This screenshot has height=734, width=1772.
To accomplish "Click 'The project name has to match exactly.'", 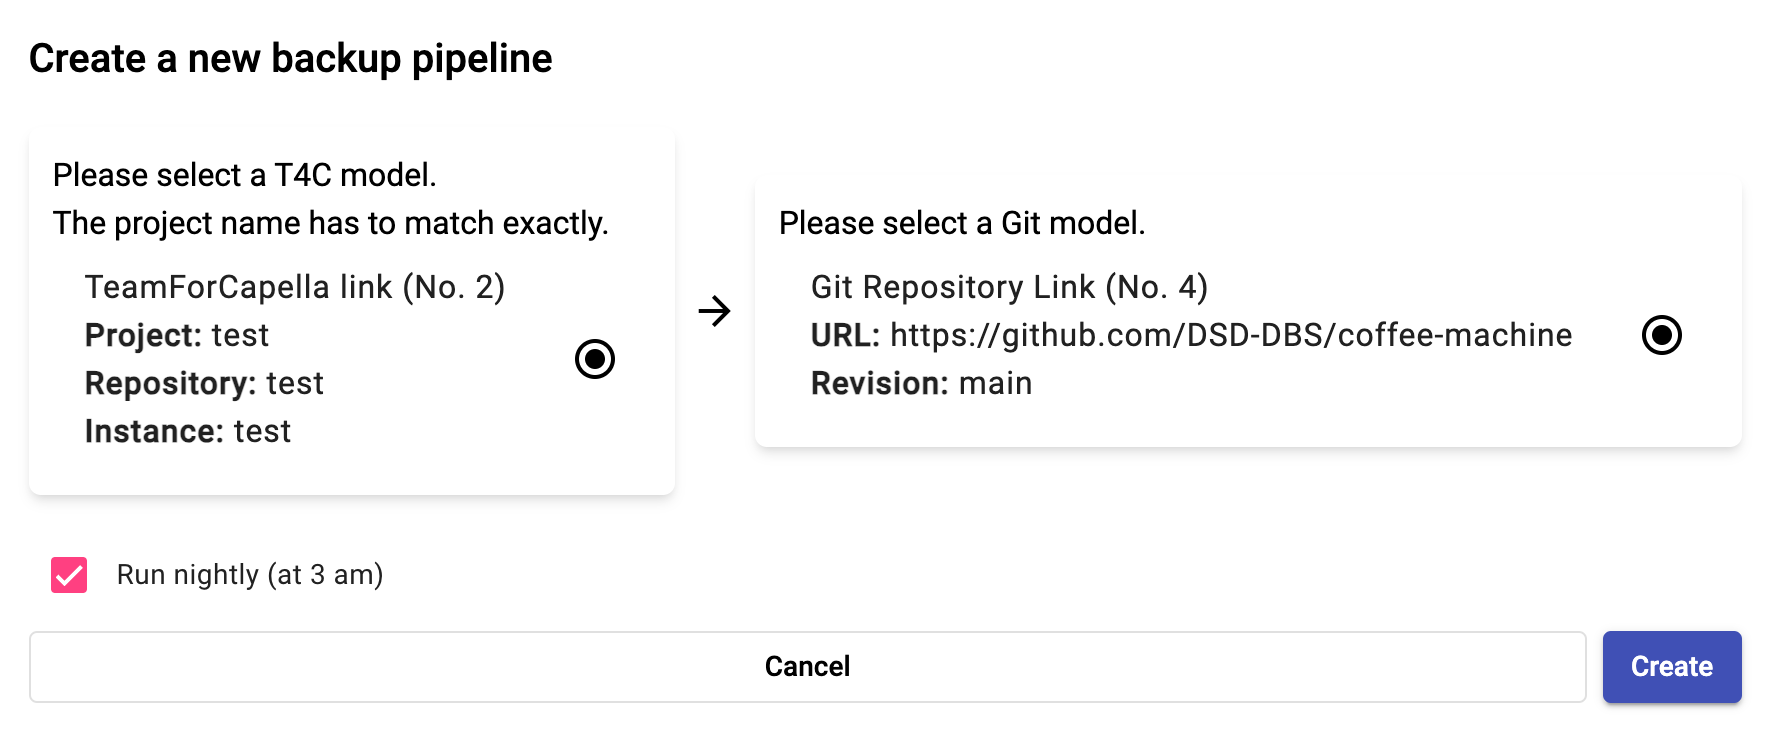I will (331, 223).
